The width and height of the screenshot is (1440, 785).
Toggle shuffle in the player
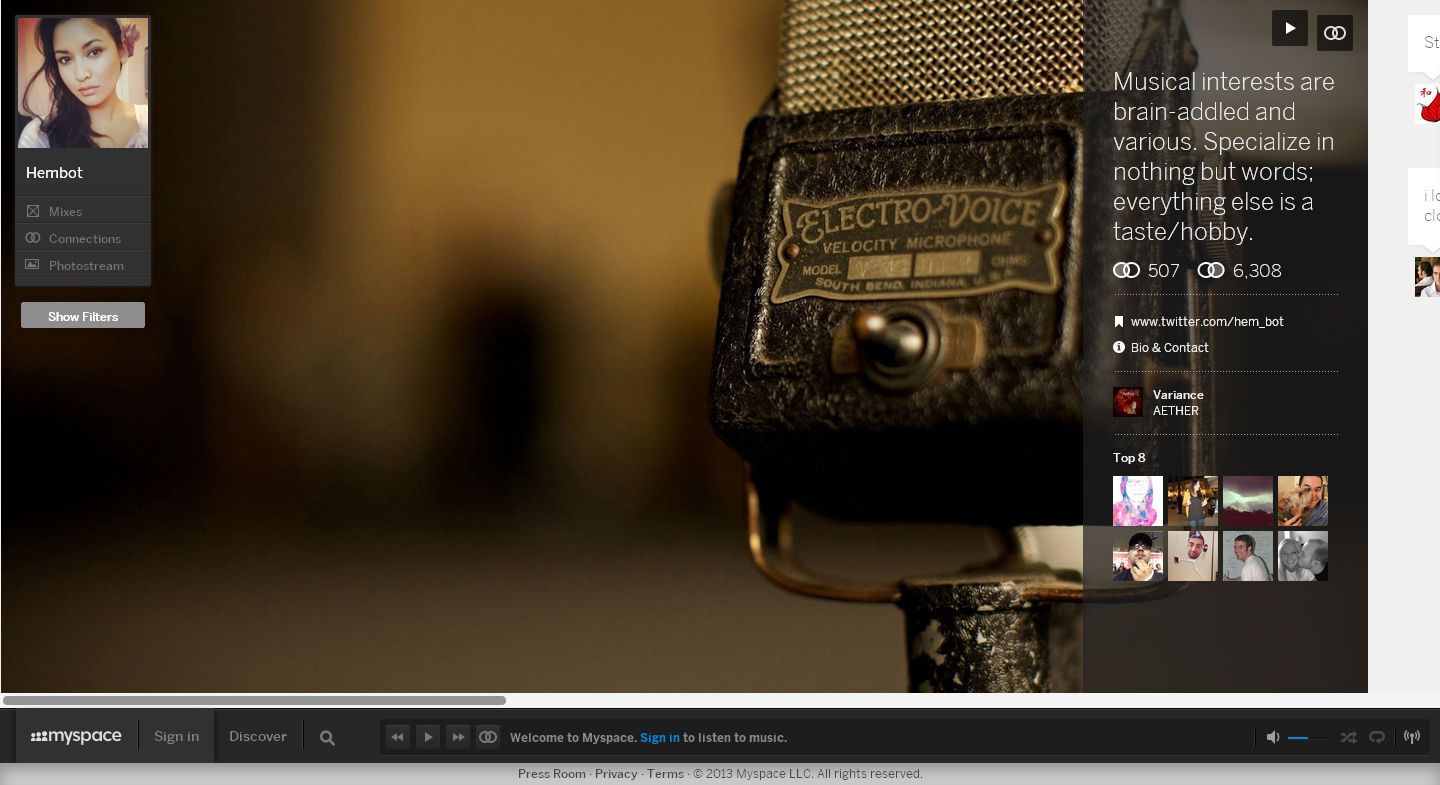[1349, 737]
